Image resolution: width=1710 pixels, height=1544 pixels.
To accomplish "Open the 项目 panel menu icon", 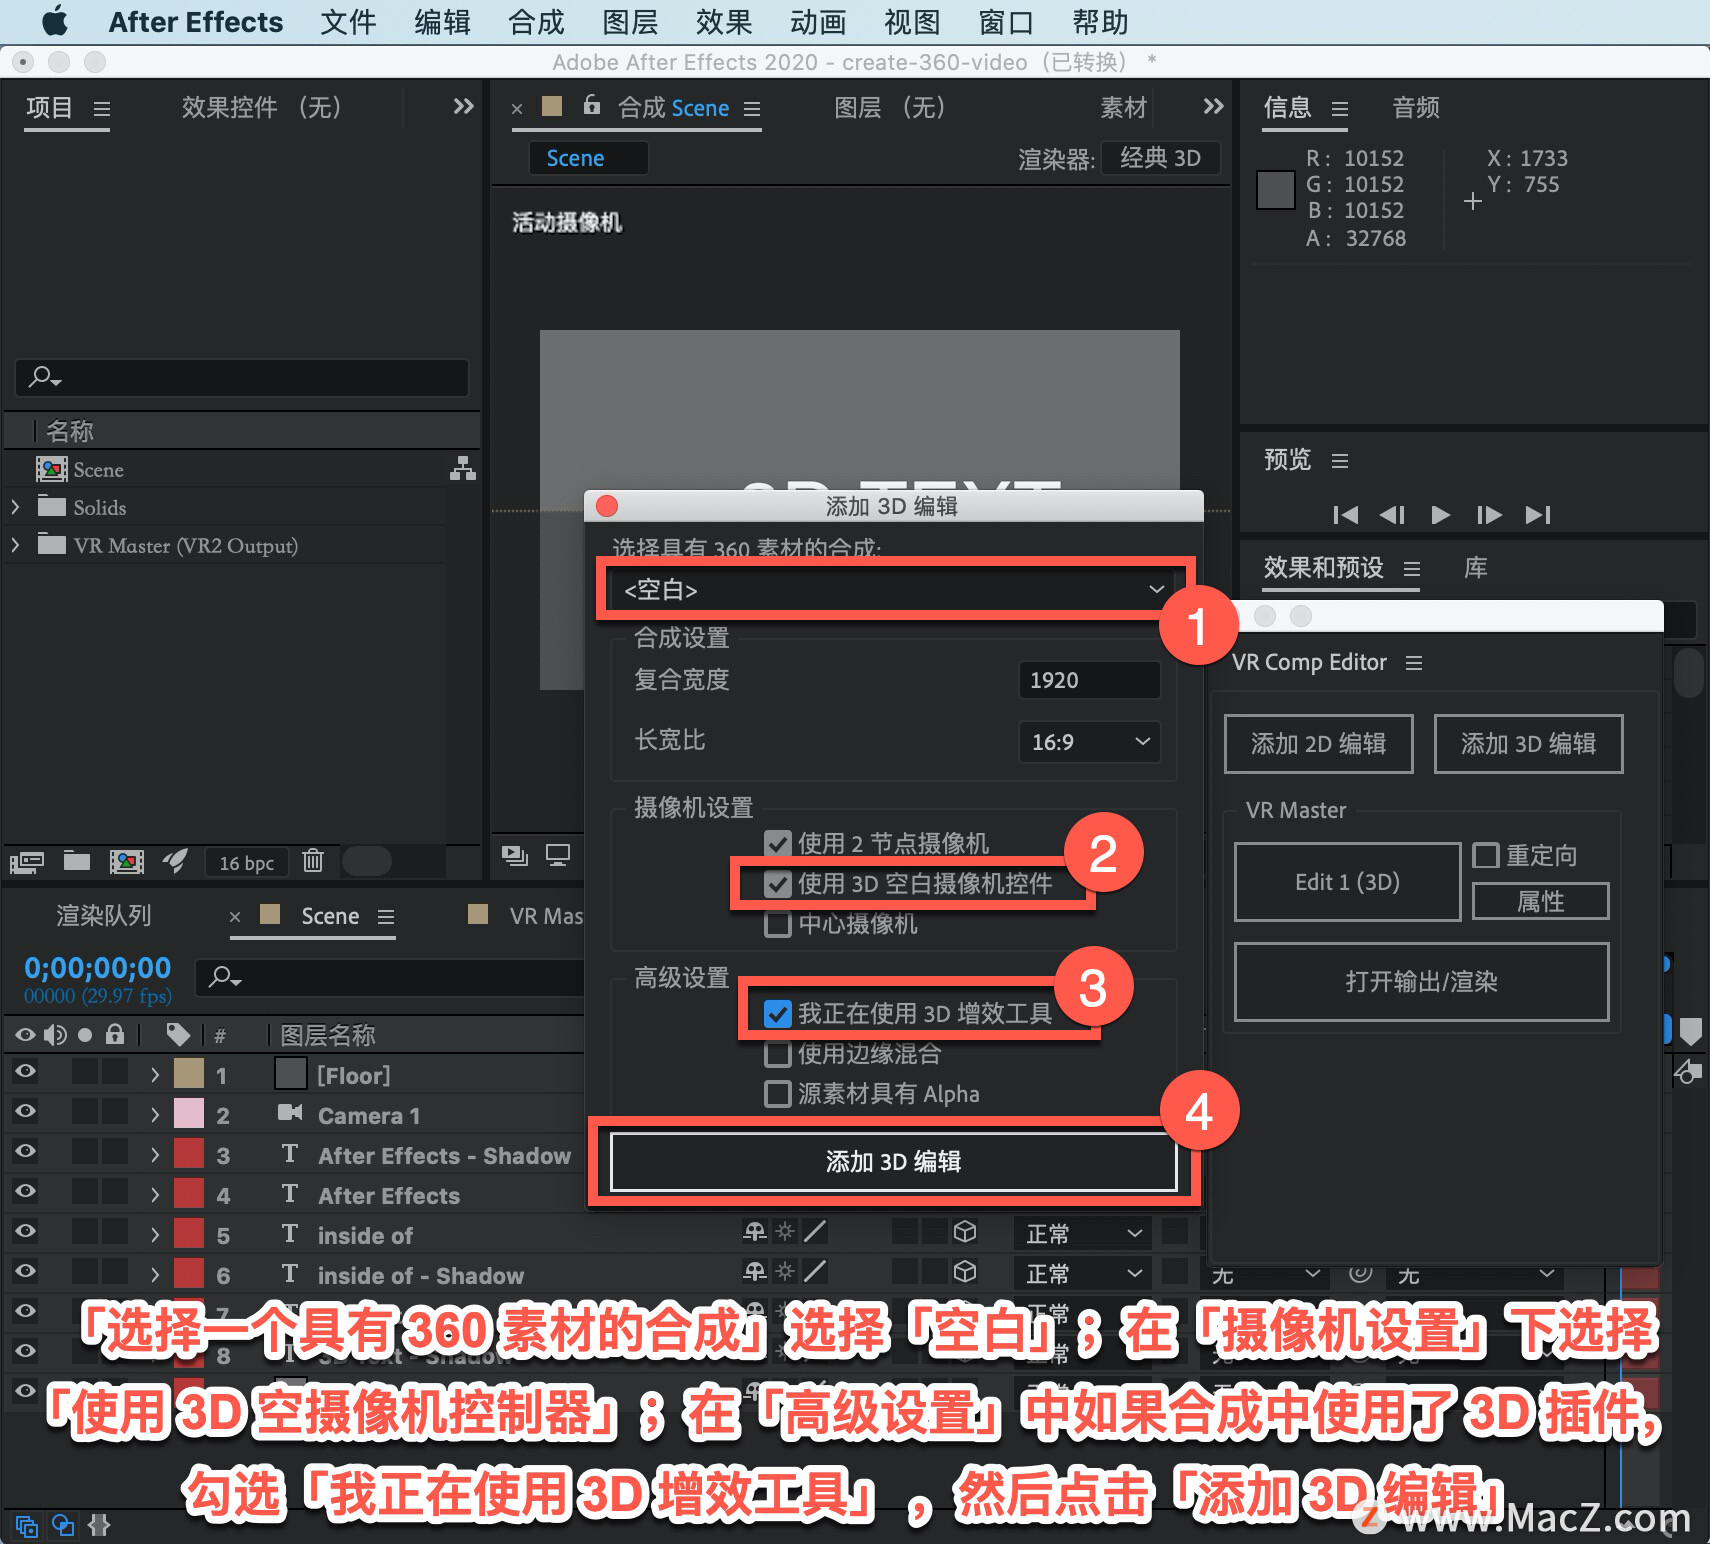I will click(102, 108).
